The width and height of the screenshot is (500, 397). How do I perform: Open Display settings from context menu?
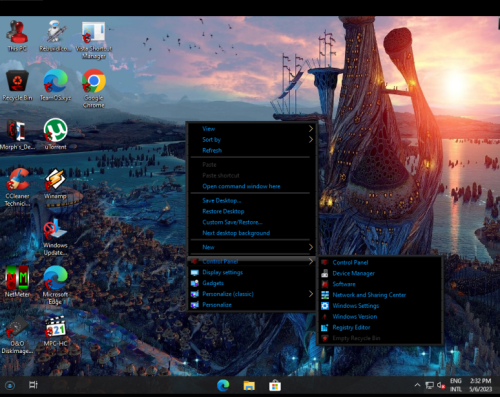click(252, 272)
